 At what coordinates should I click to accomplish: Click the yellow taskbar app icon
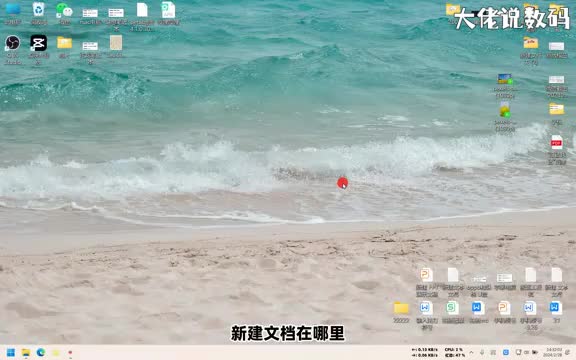(x=55, y=353)
